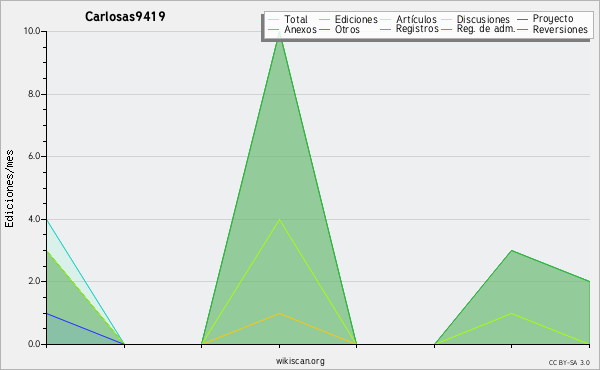Click the Ediciones/mes y-axis label
600x370 pixels.
click(x=9, y=188)
